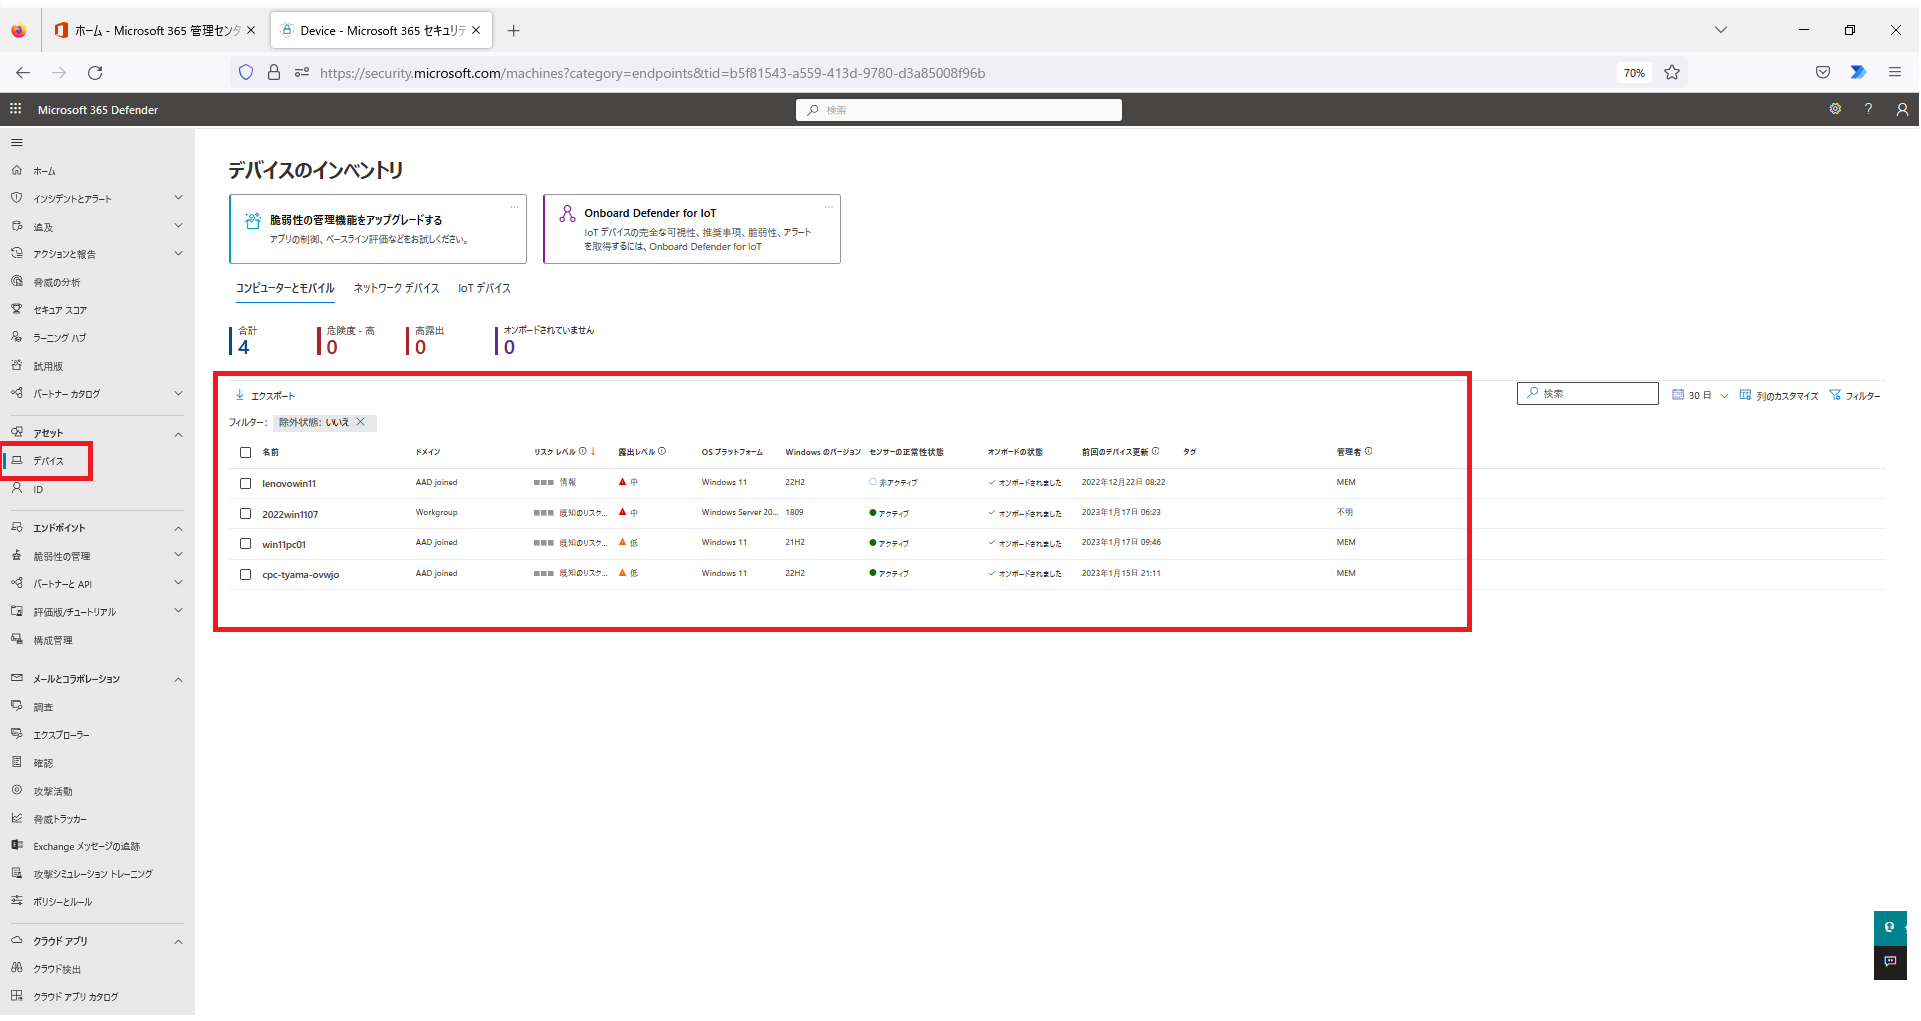Select the 2022win1107 row checkbox

[245, 513]
